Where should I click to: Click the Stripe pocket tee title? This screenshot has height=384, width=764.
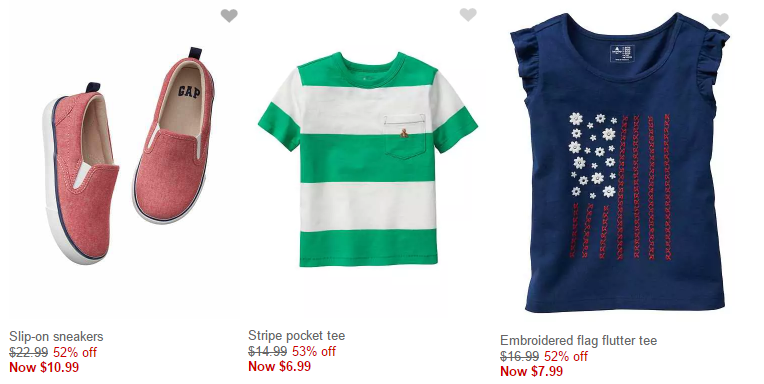pyautogui.click(x=296, y=335)
